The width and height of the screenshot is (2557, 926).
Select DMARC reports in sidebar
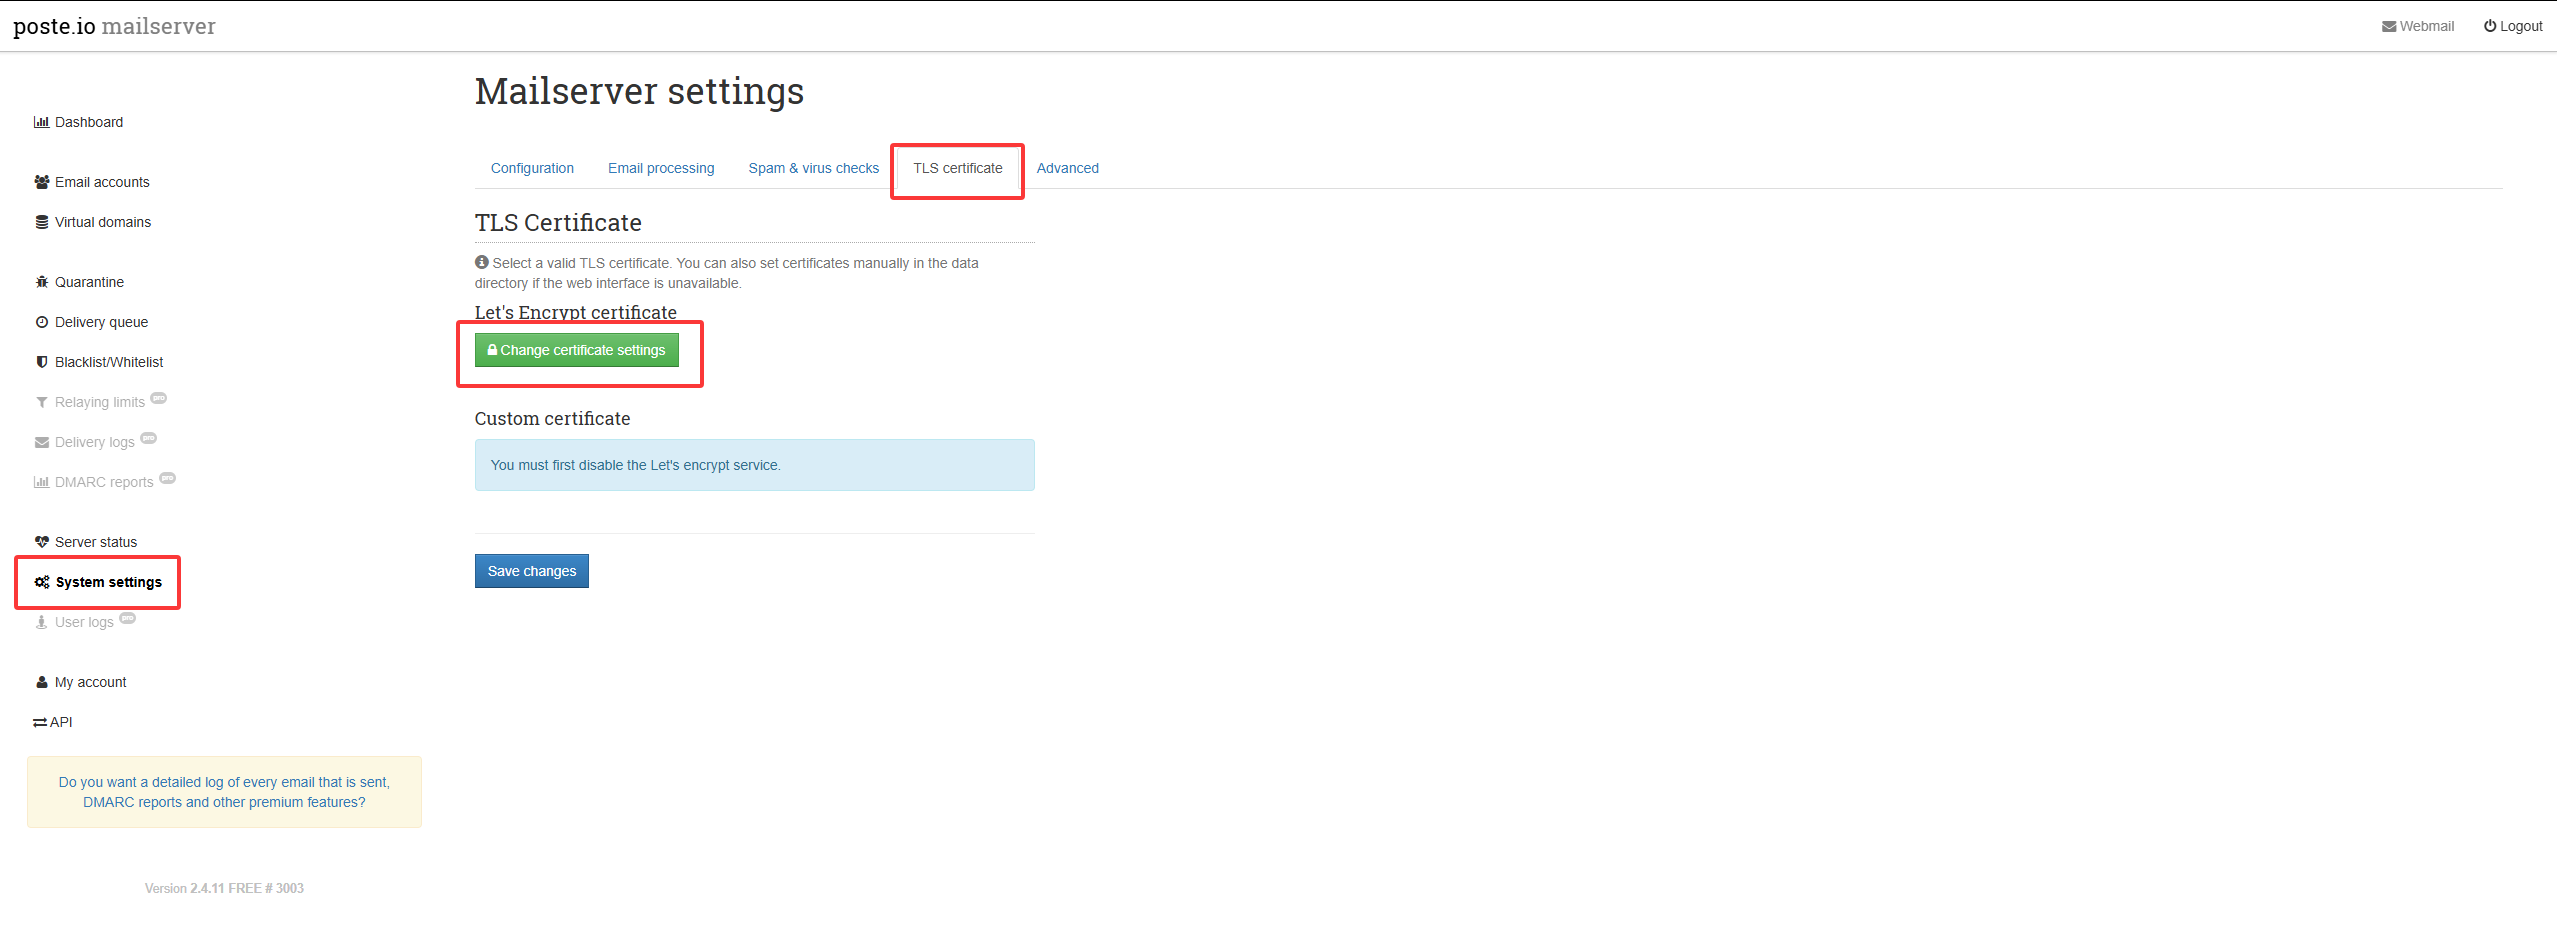click(104, 482)
